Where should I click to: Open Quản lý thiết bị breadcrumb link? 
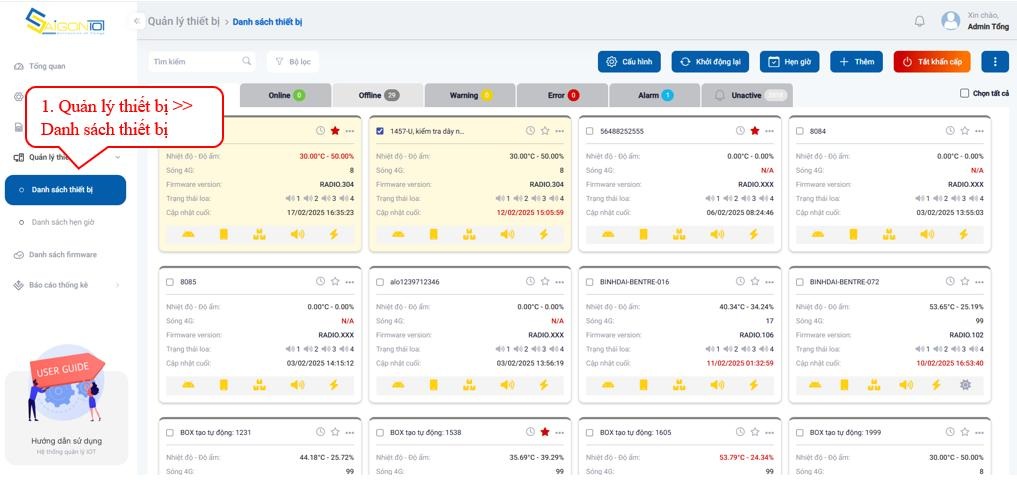point(184,21)
